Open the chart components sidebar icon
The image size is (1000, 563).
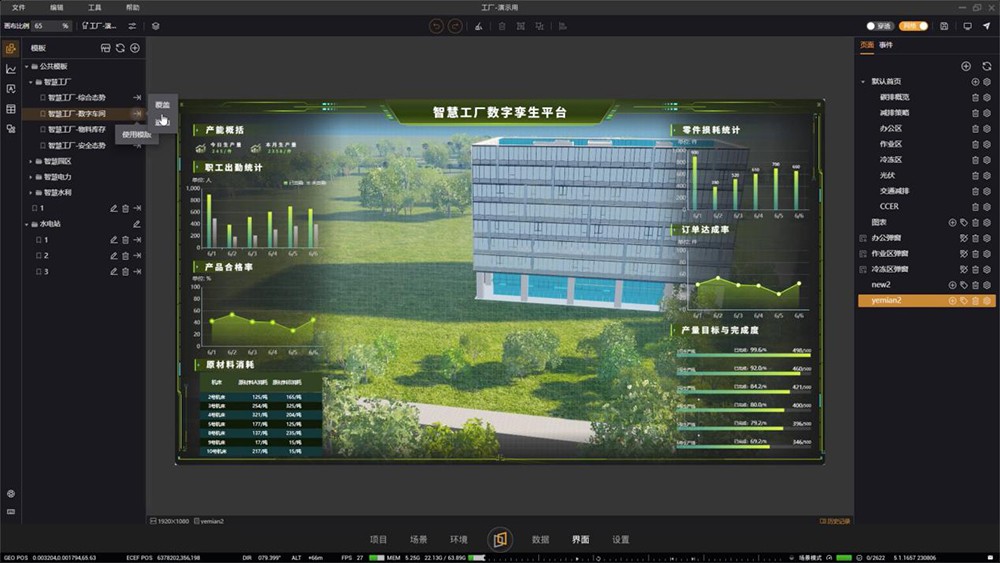11,69
